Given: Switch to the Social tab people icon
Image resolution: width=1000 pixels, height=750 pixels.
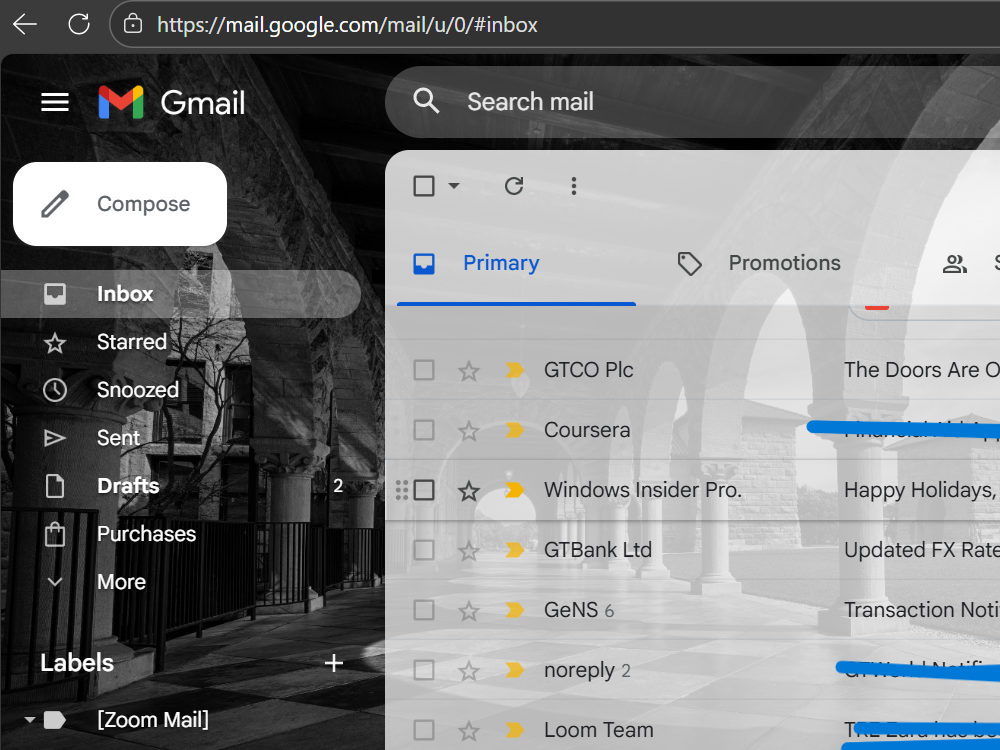Looking at the screenshot, I should pyautogui.click(x=955, y=263).
